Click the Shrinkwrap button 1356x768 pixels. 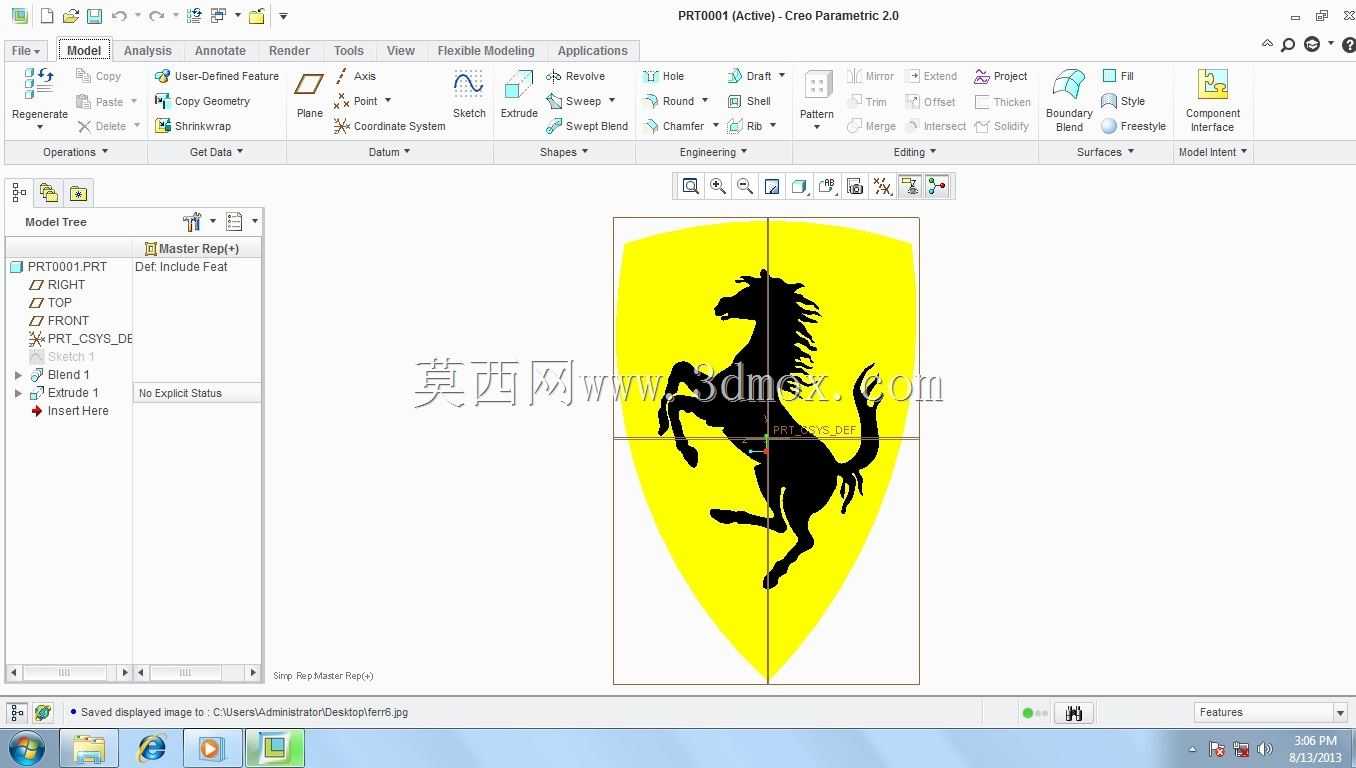193,126
